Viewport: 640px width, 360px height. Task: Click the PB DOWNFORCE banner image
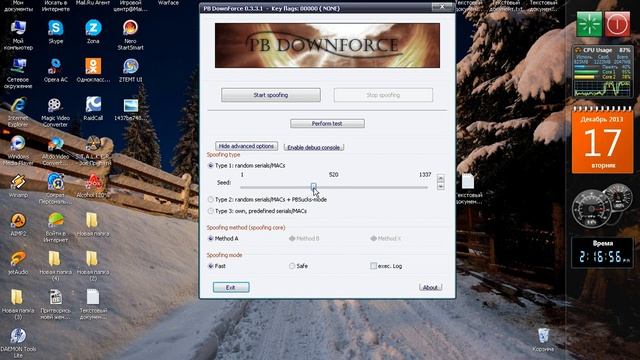click(x=327, y=45)
